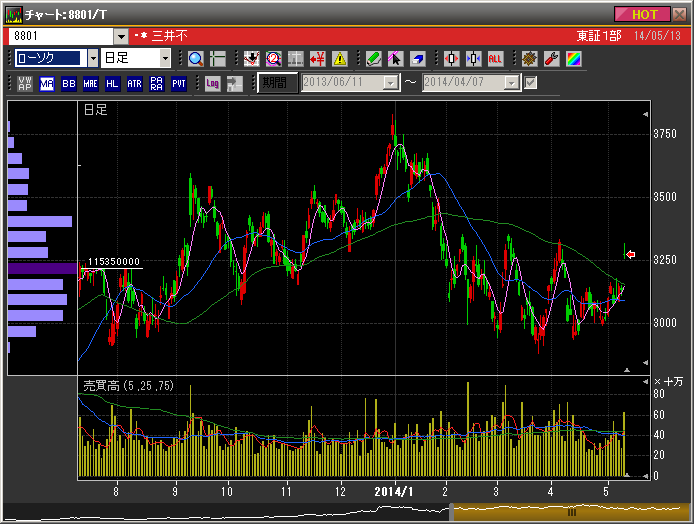Select the eraser tool in toolbar
The image size is (694, 524).
tap(418, 58)
